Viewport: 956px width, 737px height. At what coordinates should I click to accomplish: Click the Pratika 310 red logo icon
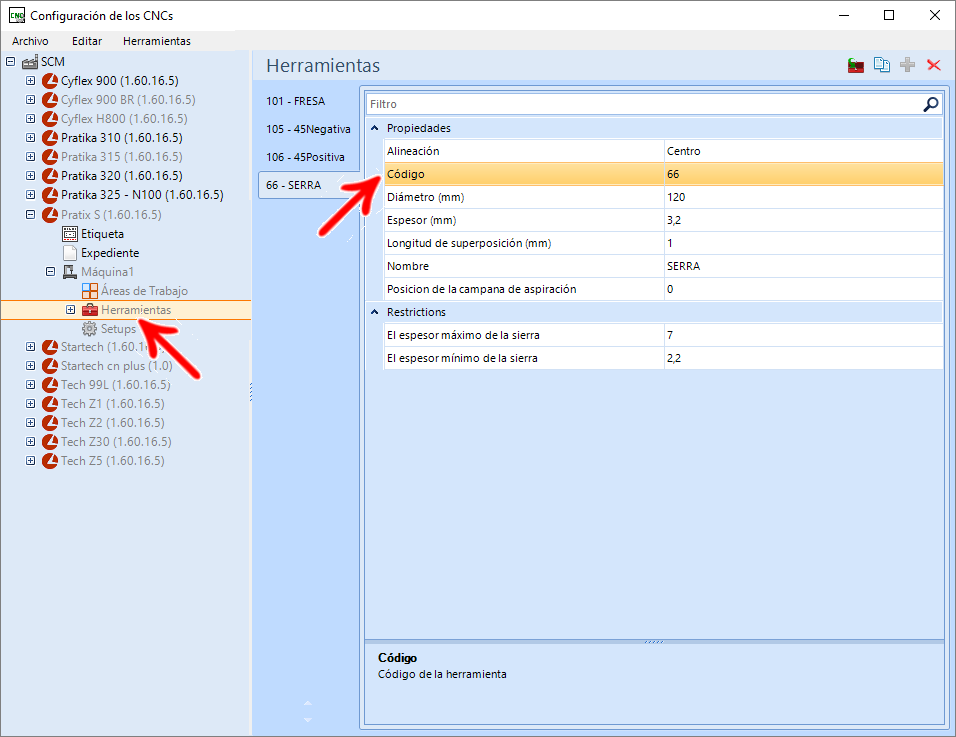(50, 138)
